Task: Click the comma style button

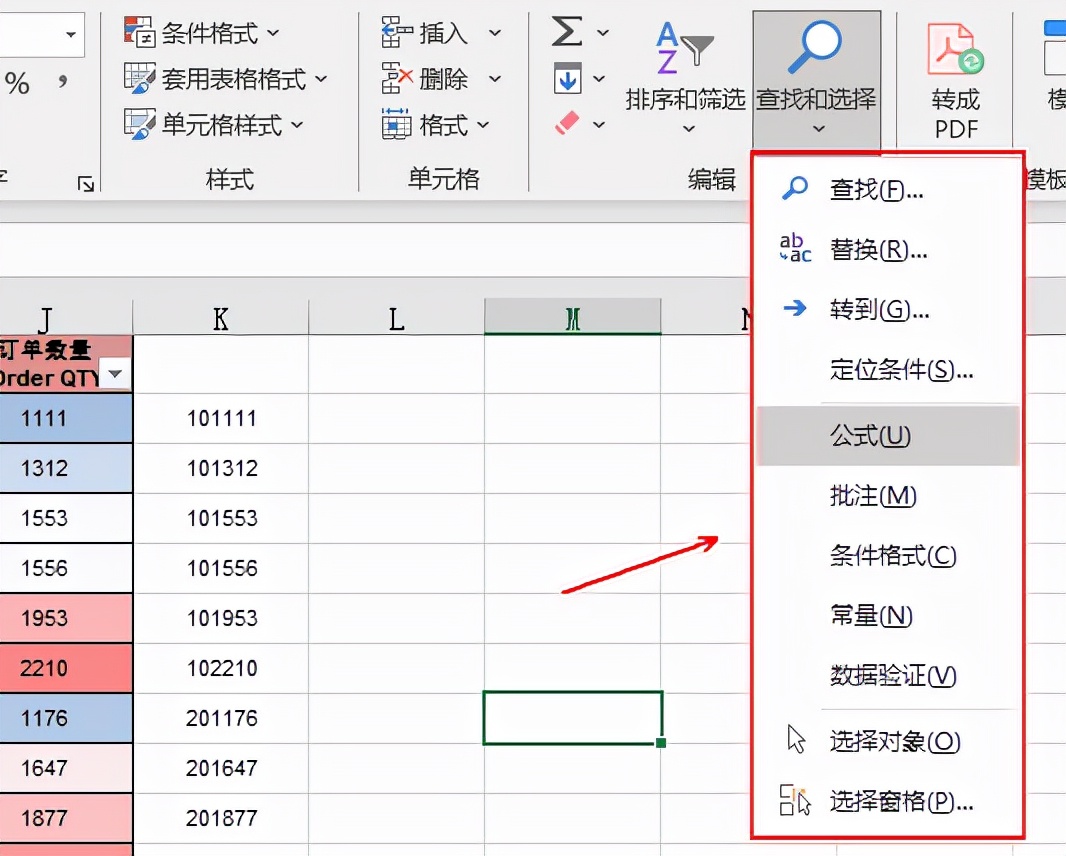Action: (x=63, y=83)
